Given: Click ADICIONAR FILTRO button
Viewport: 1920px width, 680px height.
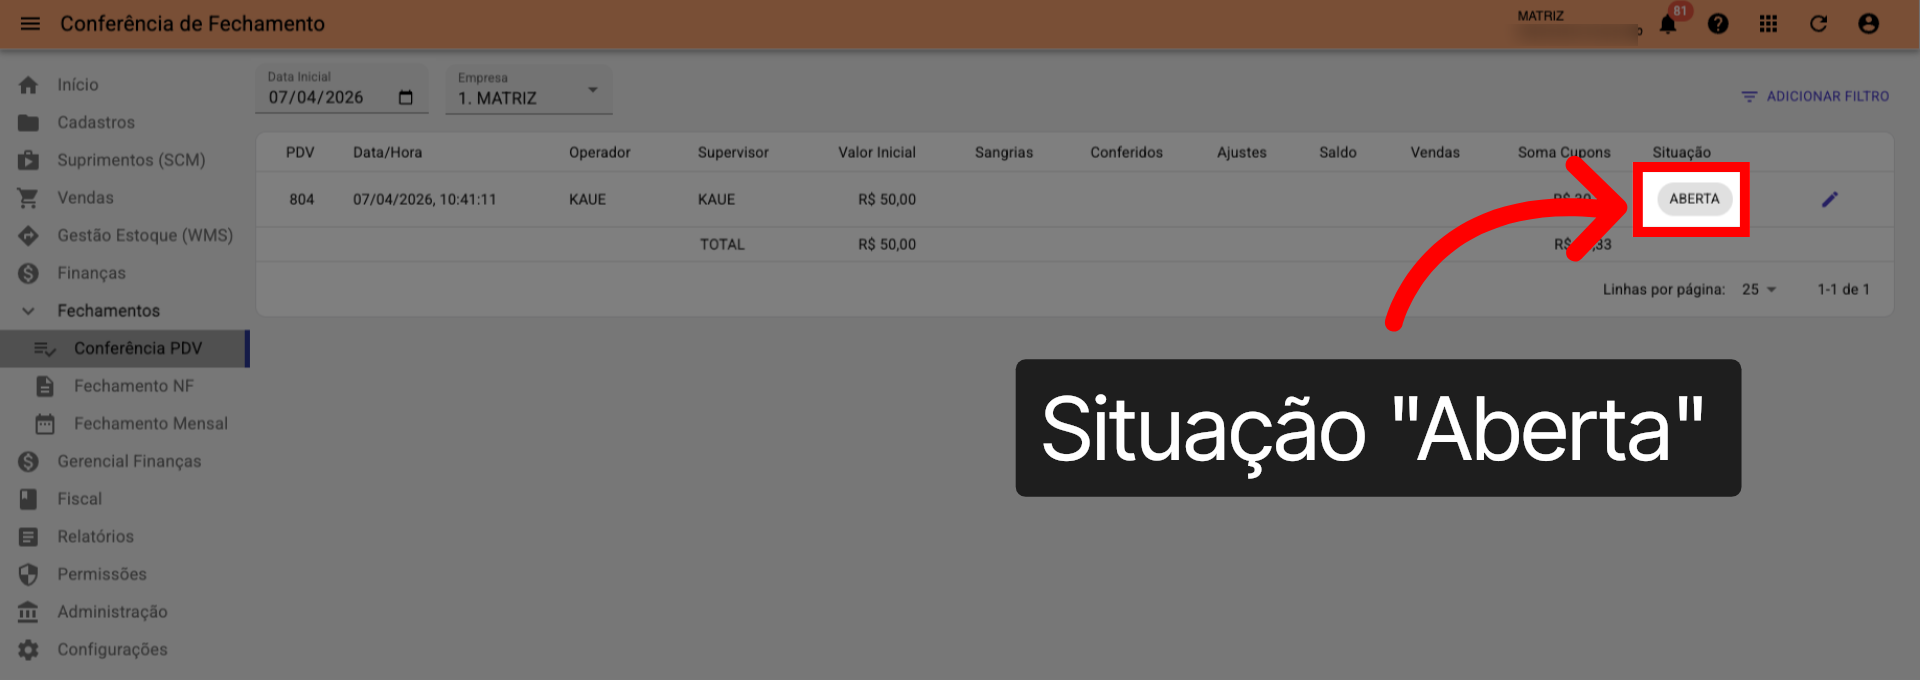Looking at the screenshot, I should [1815, 97].
